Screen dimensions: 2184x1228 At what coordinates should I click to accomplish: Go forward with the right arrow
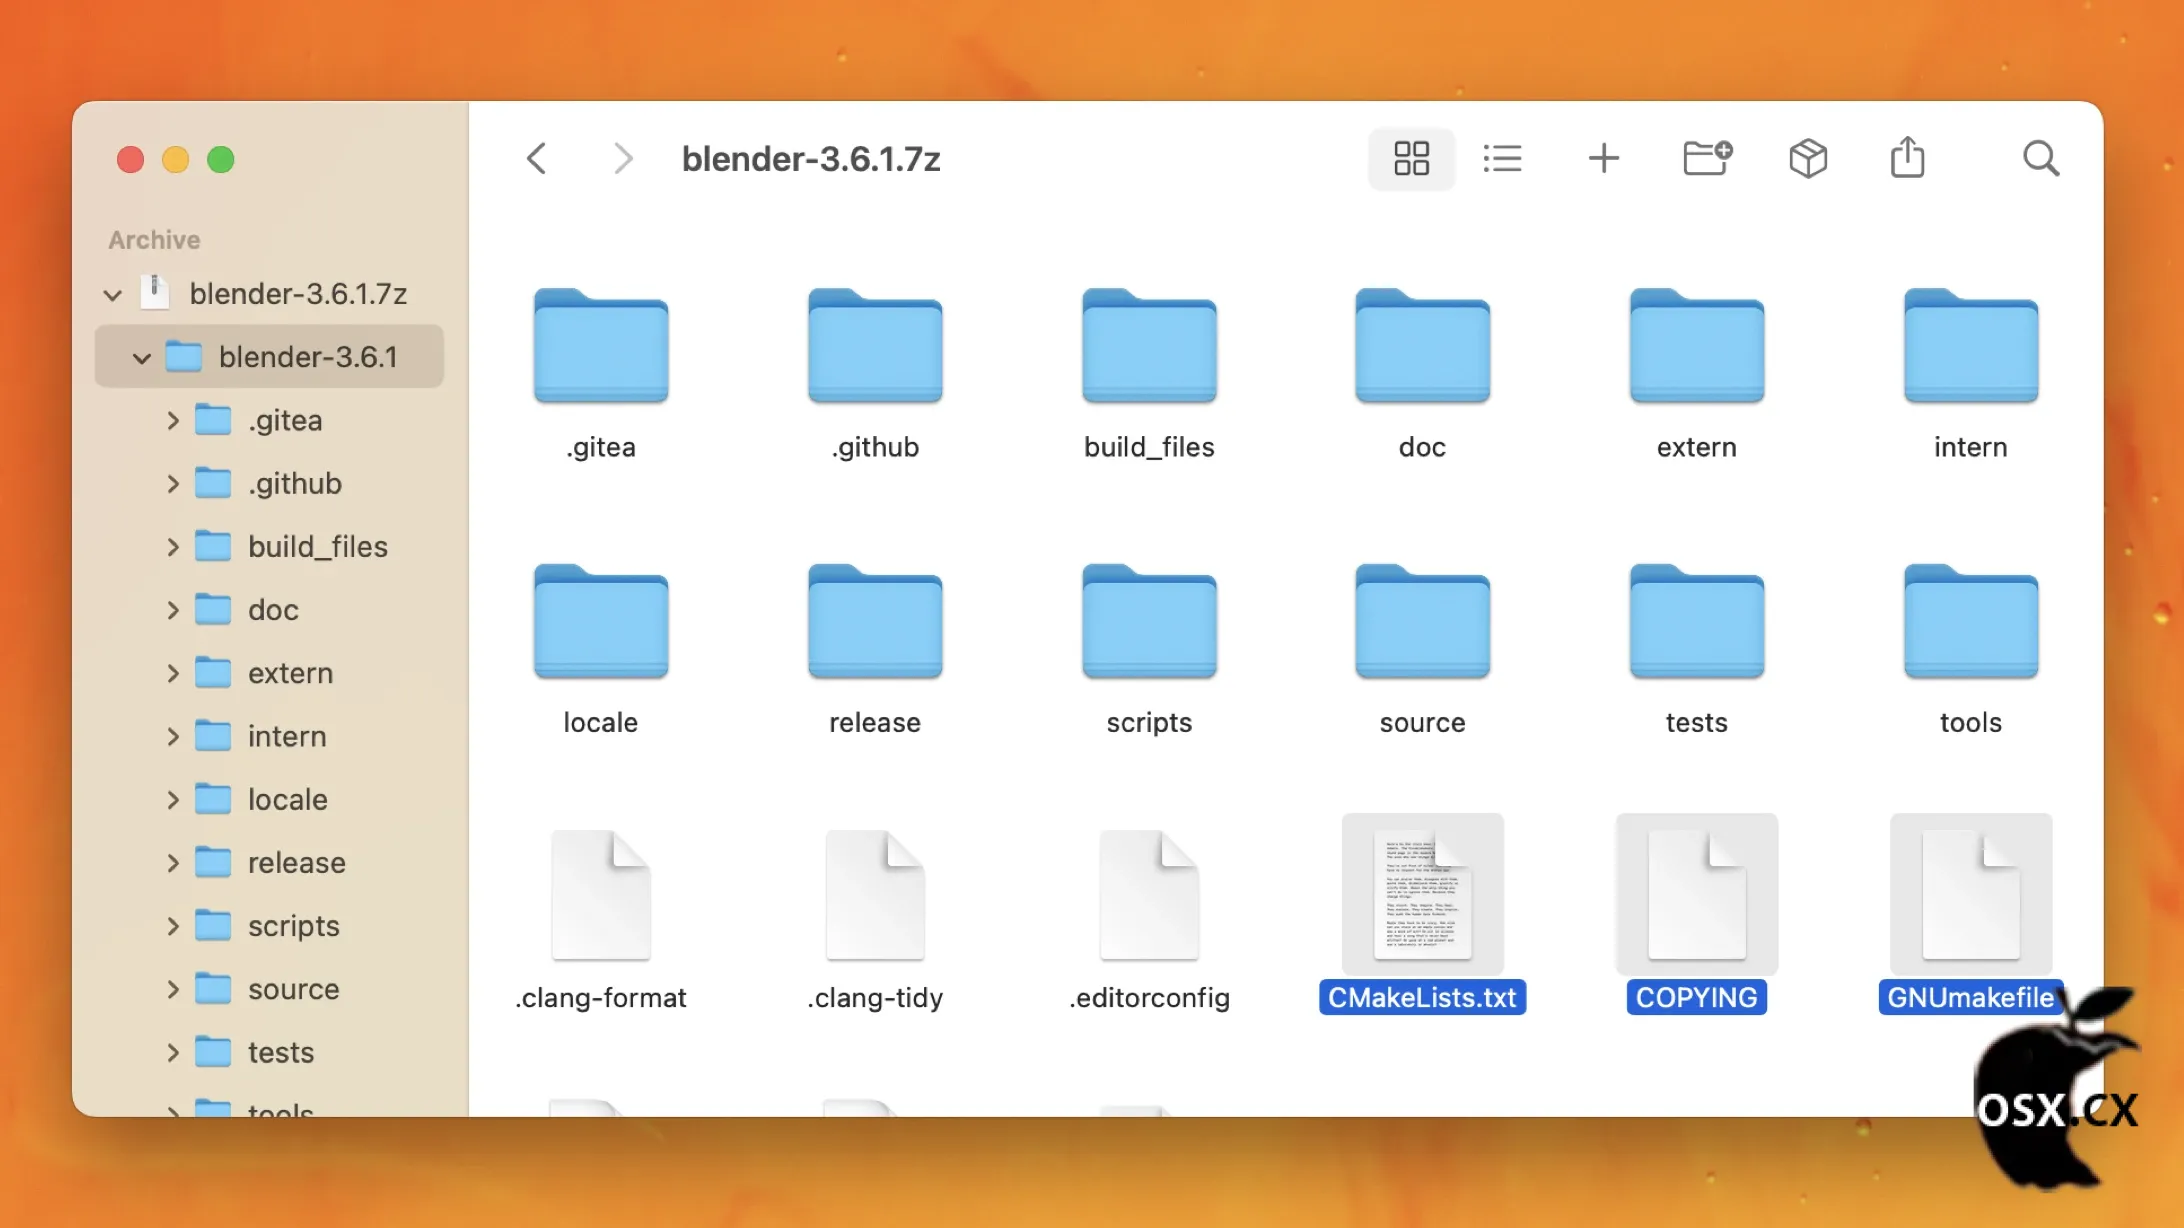[x=622, y=158]
